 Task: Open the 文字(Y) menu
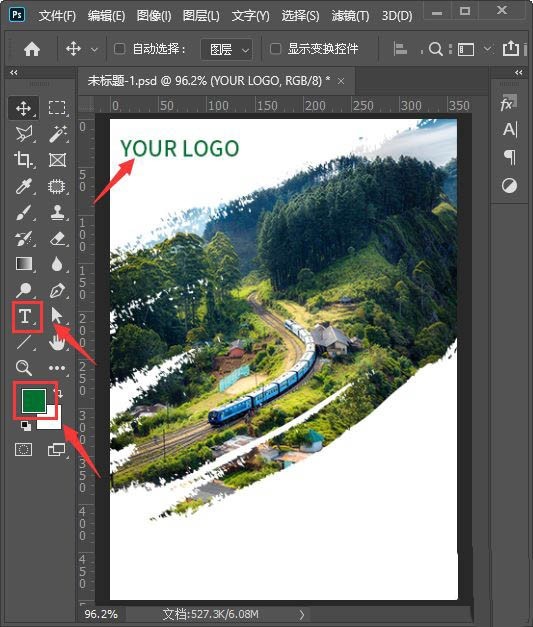[251, 16]
